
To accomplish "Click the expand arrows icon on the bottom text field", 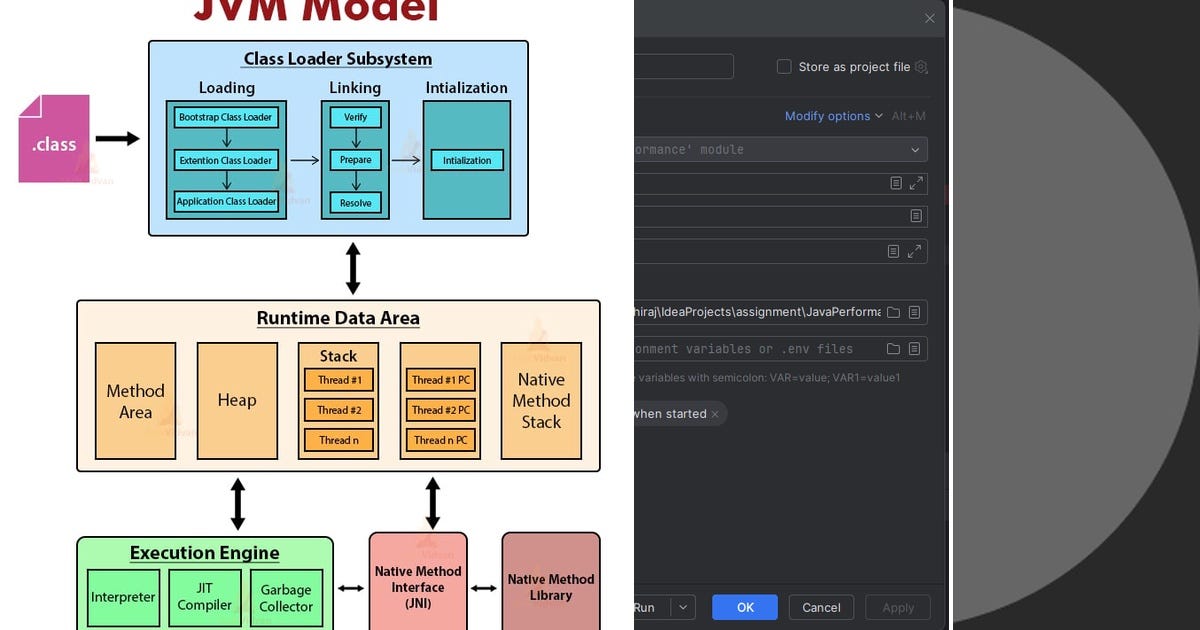I will 916,251.
